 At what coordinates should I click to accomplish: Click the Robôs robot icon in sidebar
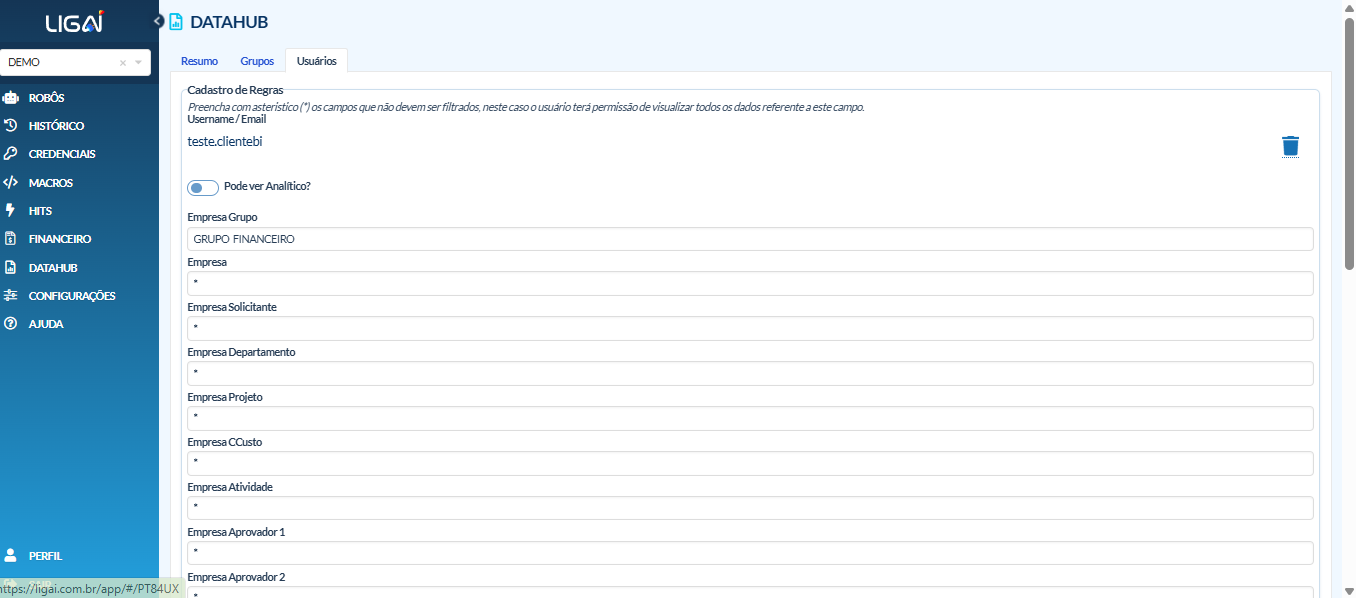coord(11,98)
